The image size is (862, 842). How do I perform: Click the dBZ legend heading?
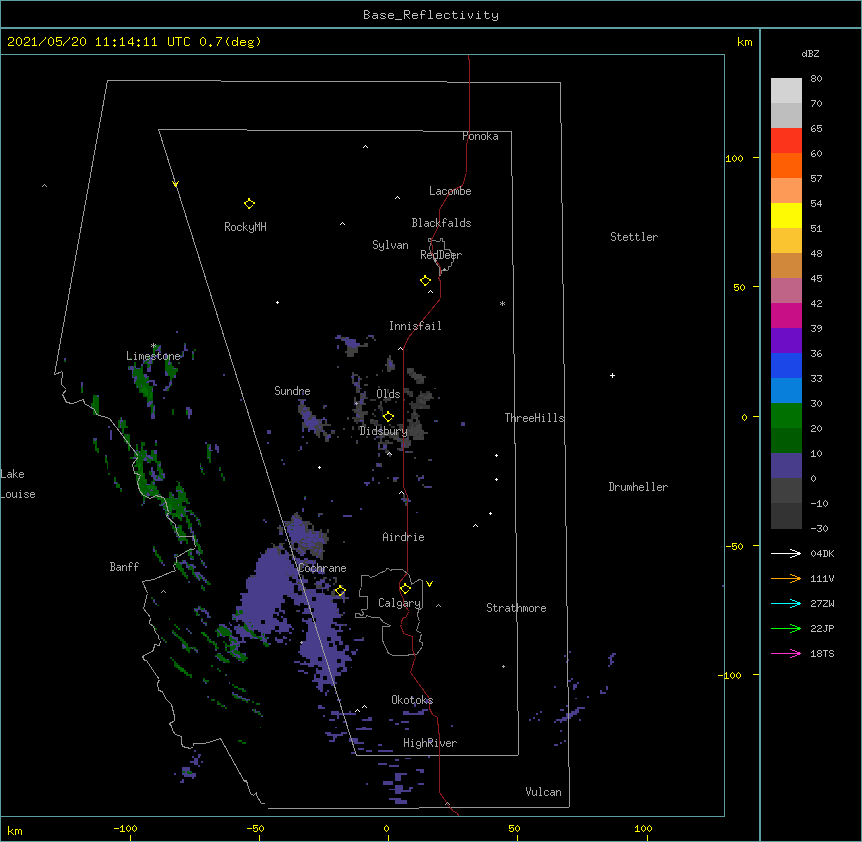pyautogui.click(x=810, y=53)
